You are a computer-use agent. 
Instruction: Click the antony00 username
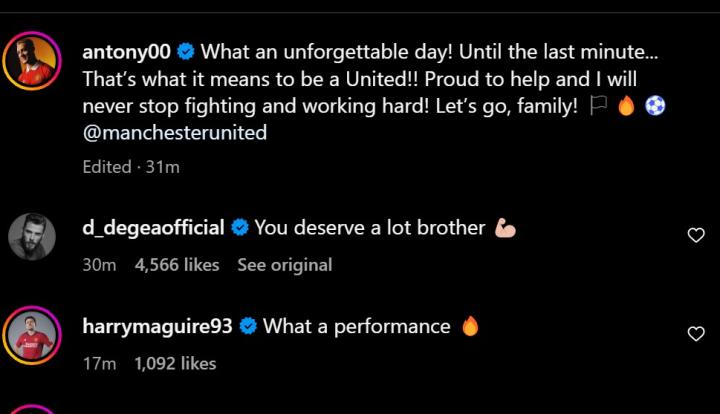tap(126, 52)
